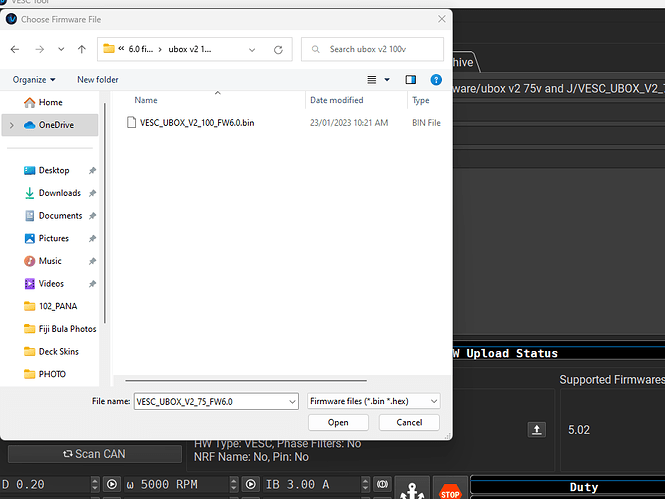Click the Open button
The width and height of the screenshot is (665, 499).
tap(338, 422)
